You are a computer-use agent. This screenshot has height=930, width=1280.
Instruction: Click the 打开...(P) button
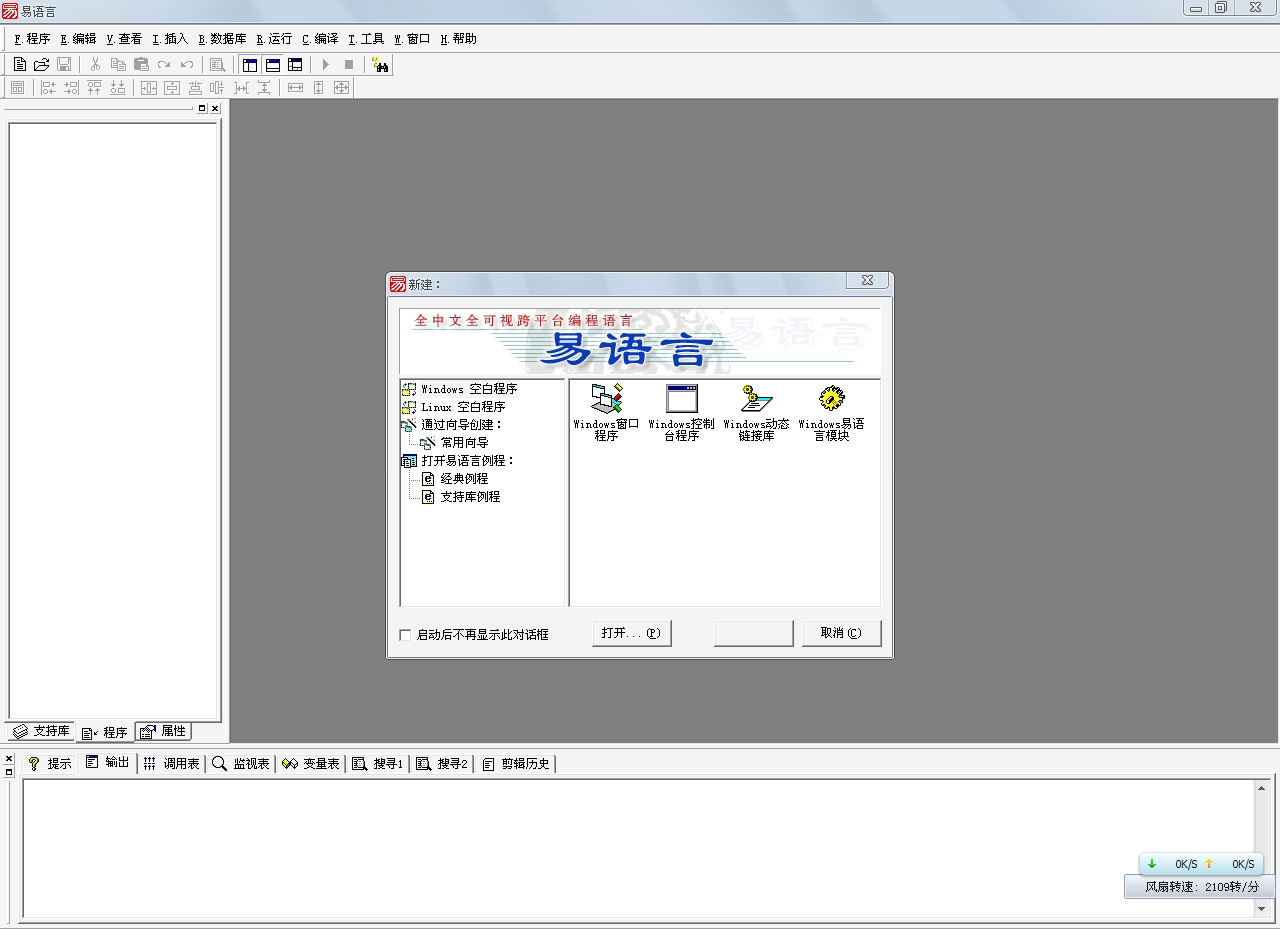(631, 633)
